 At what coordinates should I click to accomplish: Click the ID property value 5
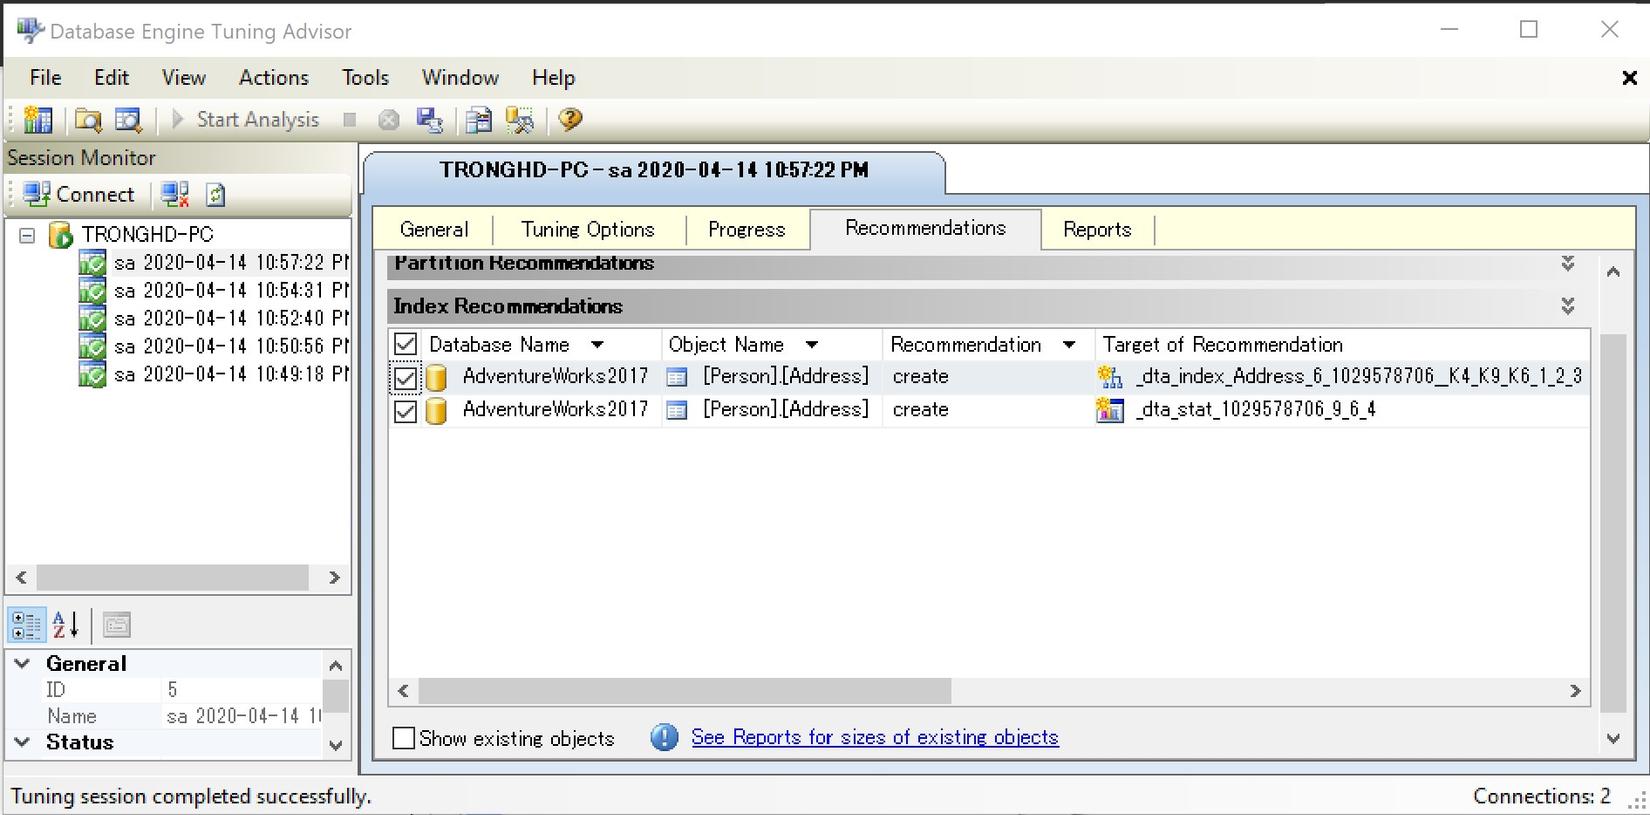click(x=241, y=690)
